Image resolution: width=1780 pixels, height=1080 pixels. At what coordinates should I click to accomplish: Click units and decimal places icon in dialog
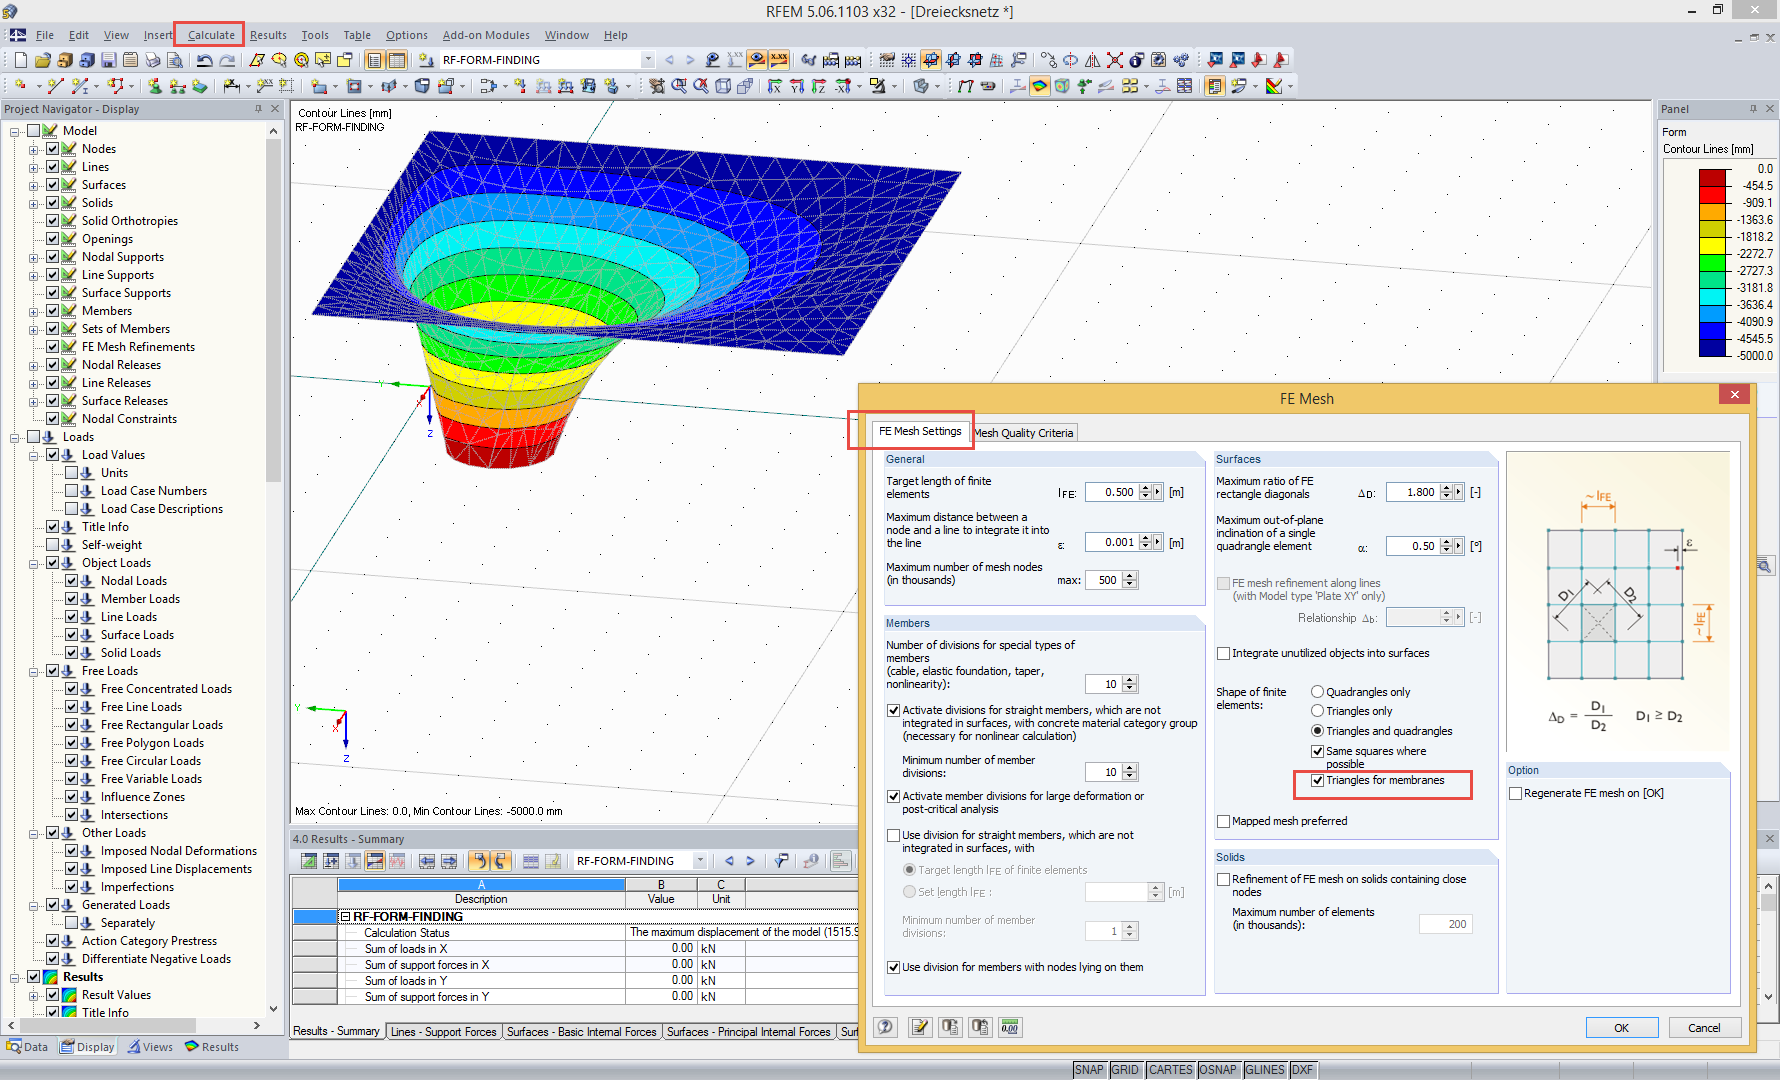coord(1010,1027)
